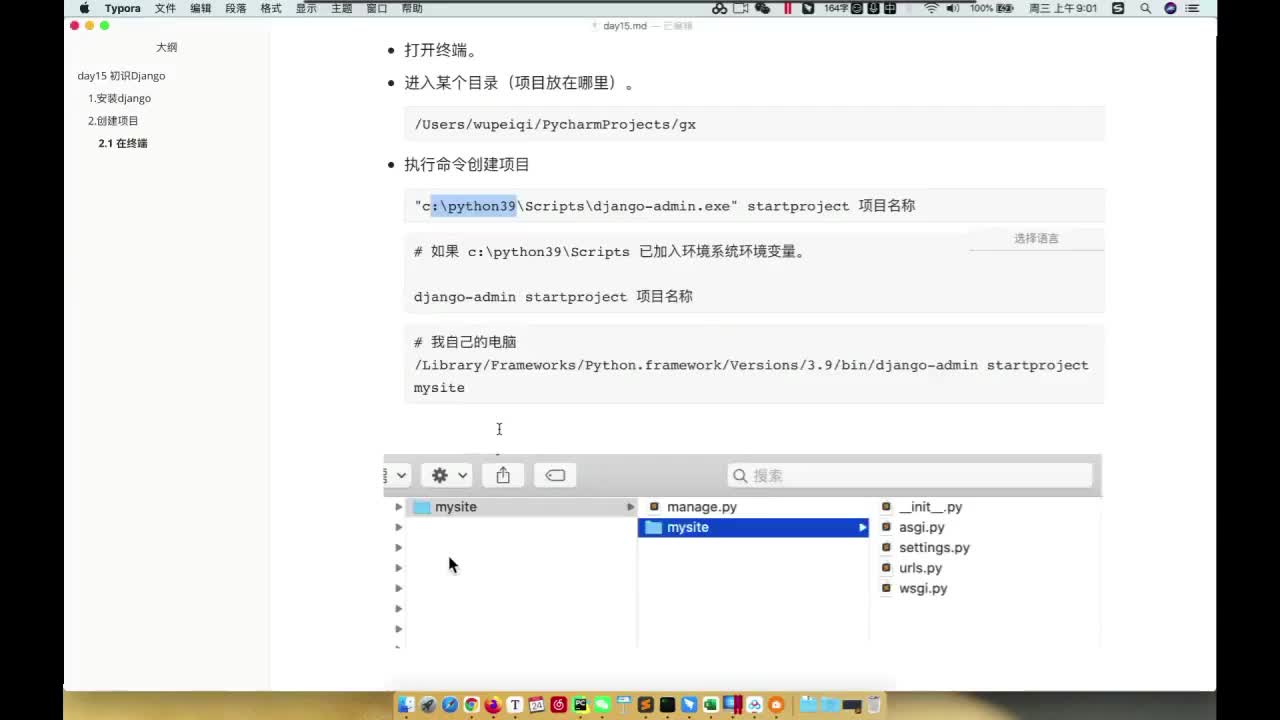Open Keynote from the Dock

click(x=624, y=705)
